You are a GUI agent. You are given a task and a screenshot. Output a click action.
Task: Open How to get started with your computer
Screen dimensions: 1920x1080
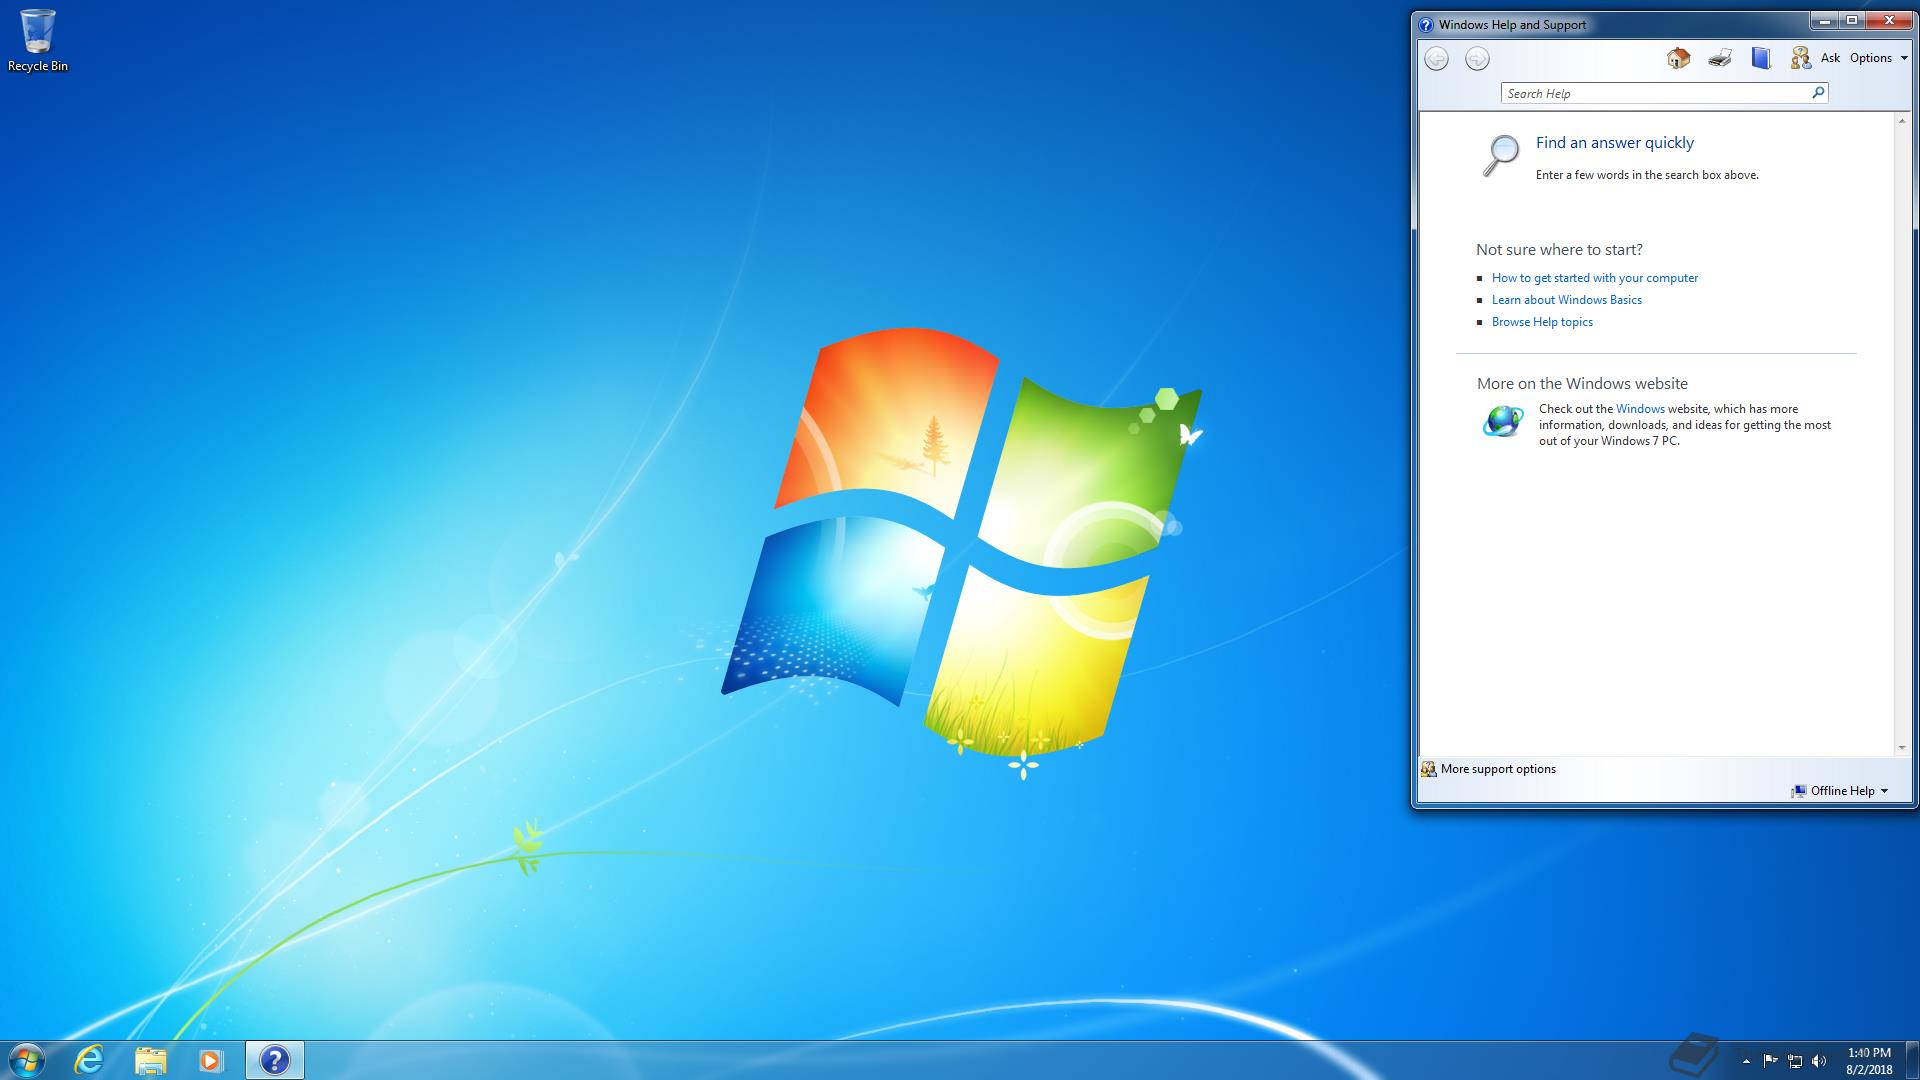1595,278
